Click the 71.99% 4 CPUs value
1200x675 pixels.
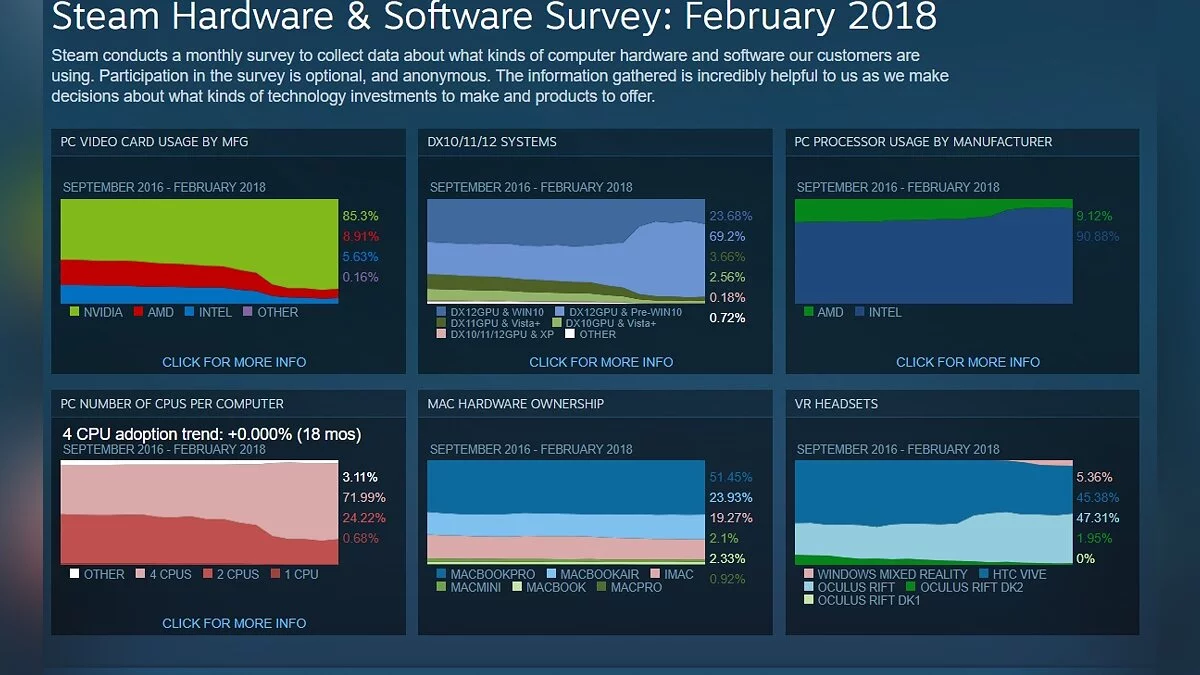(x=364, y=497)
